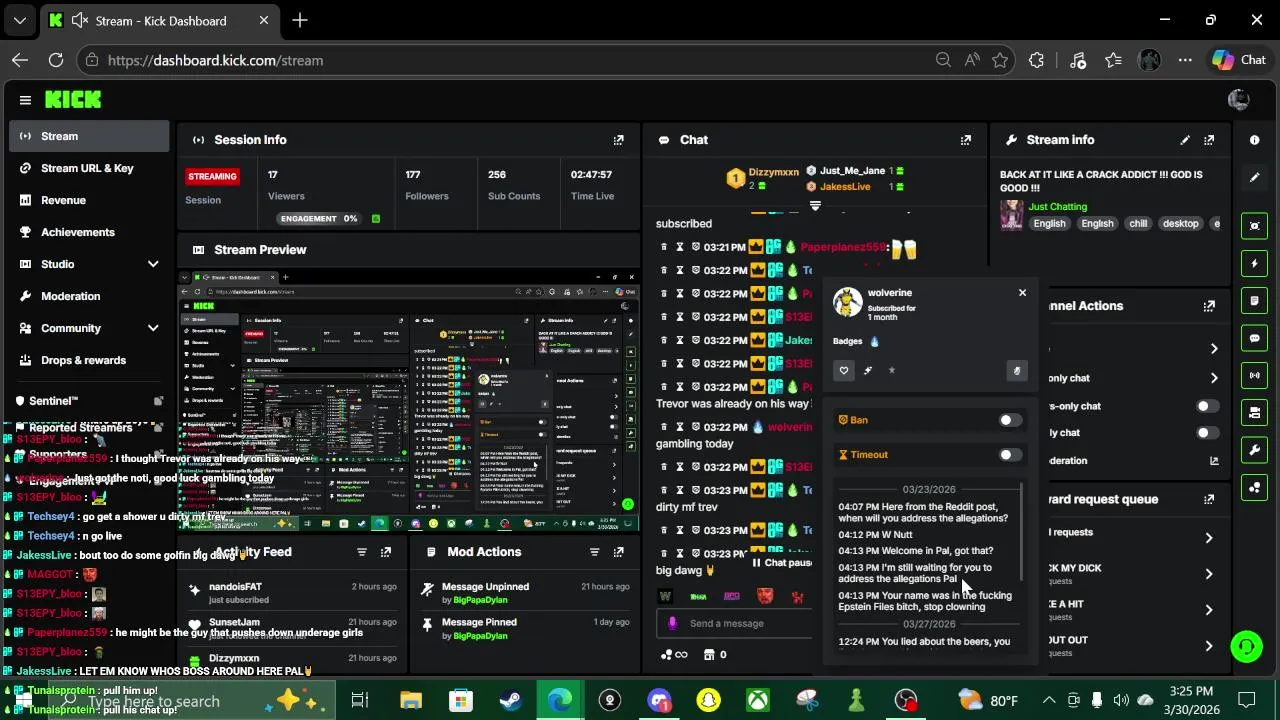Open the account avatar menu
This screenshot has width=1280, height=720.
click(x=1238, y=100)
